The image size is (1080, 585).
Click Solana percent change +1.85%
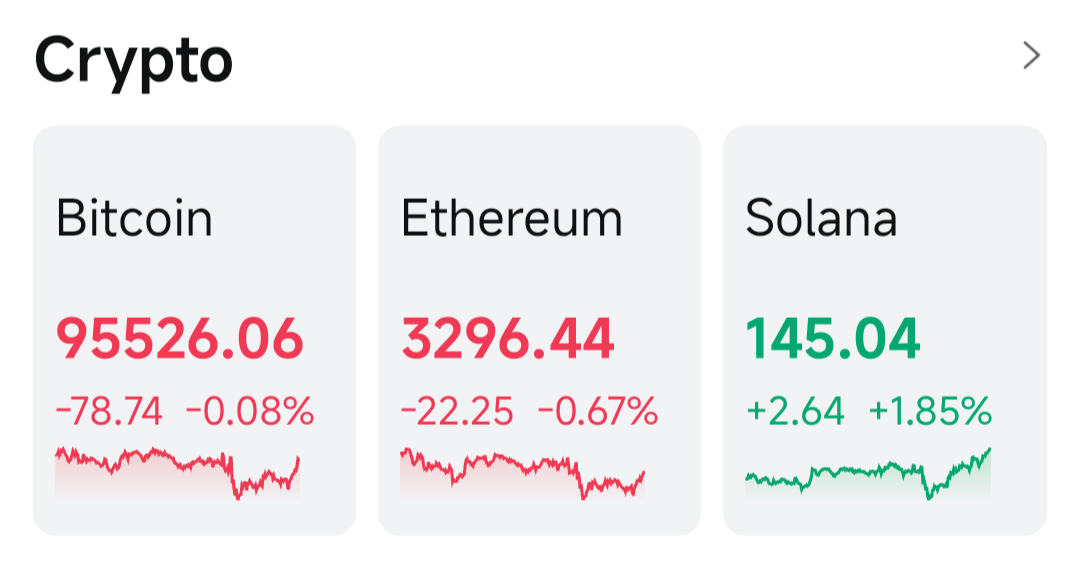(931, 411)
